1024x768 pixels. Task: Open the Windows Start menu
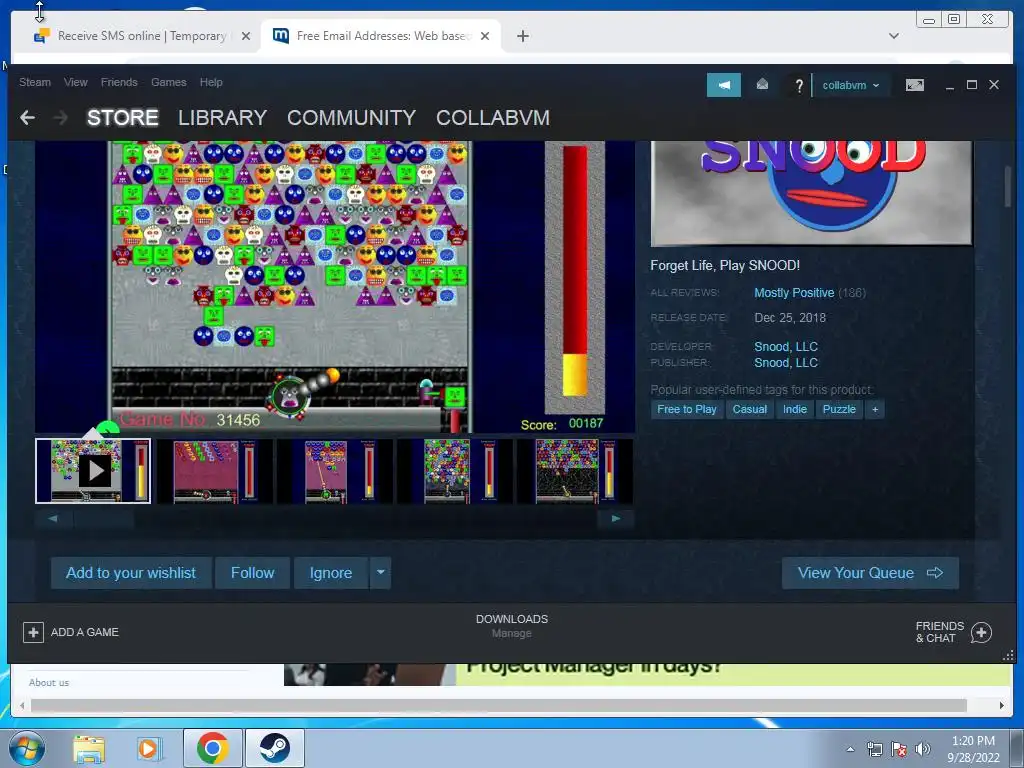[x=26, y=748]
